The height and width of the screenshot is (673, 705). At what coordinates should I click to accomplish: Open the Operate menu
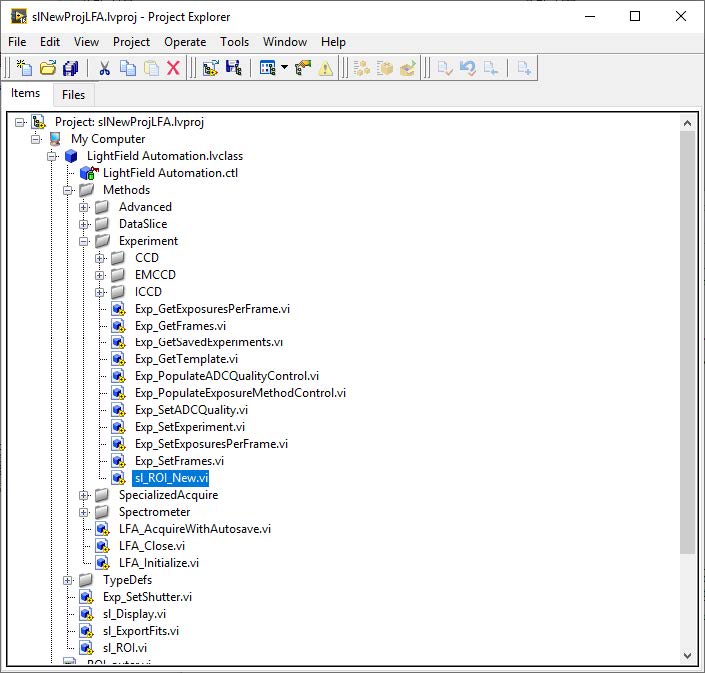pyautogui.click(x=185, y=42)
